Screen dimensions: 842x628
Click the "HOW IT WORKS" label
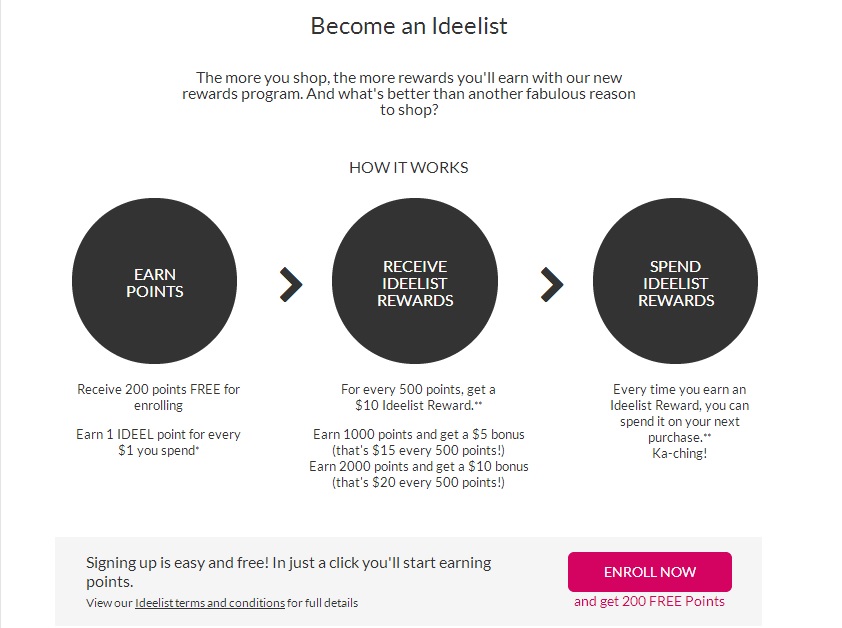coord(408,167)
